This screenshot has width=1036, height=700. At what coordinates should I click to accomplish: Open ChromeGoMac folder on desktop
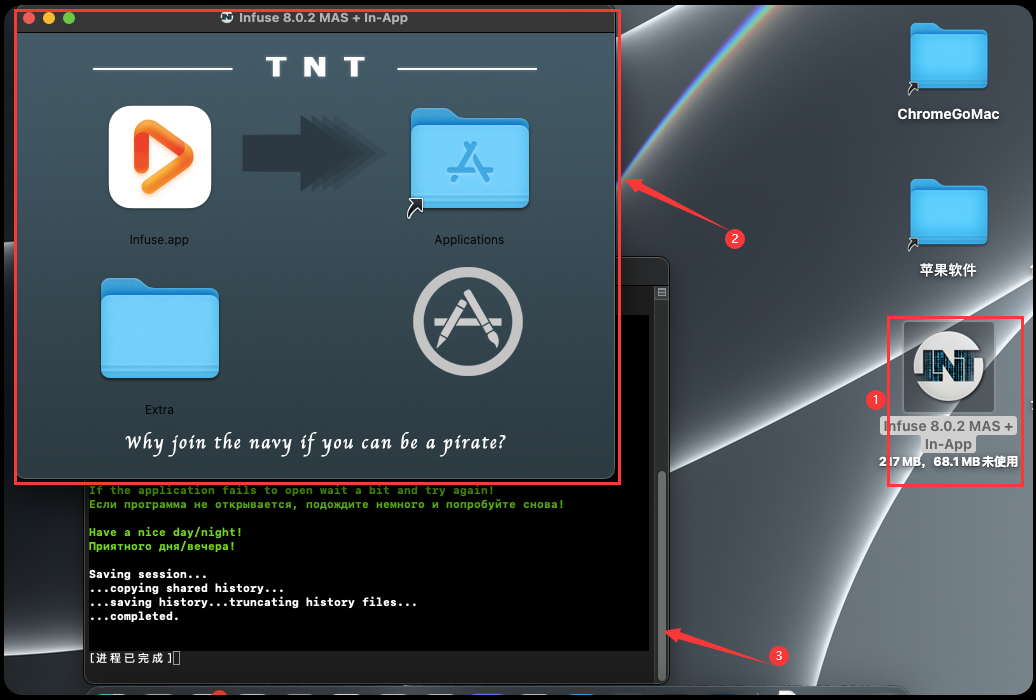pos(948,57)
